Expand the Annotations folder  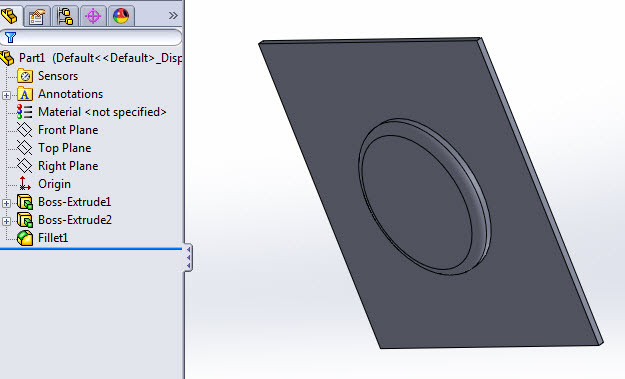(6, 95)
